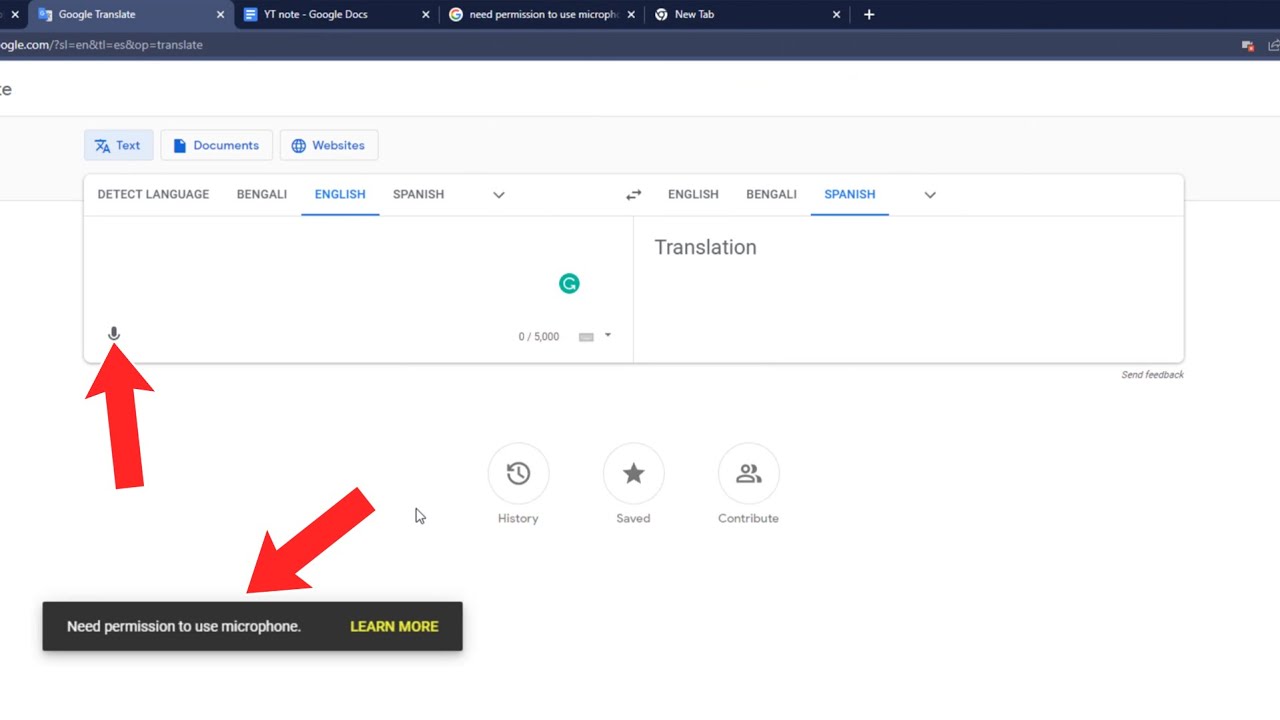Image resolution: width=1280 pixels, height=720 pixels.
Task: Open a new browser tab with plus
Action: click(x=869, y=15)
